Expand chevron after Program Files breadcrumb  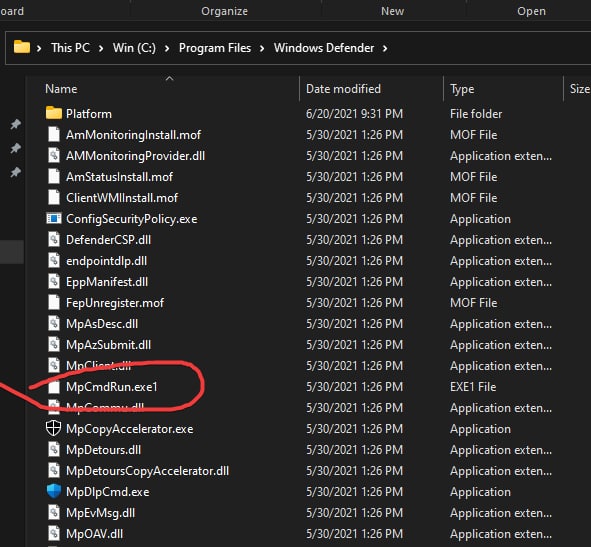coord(262,48)
